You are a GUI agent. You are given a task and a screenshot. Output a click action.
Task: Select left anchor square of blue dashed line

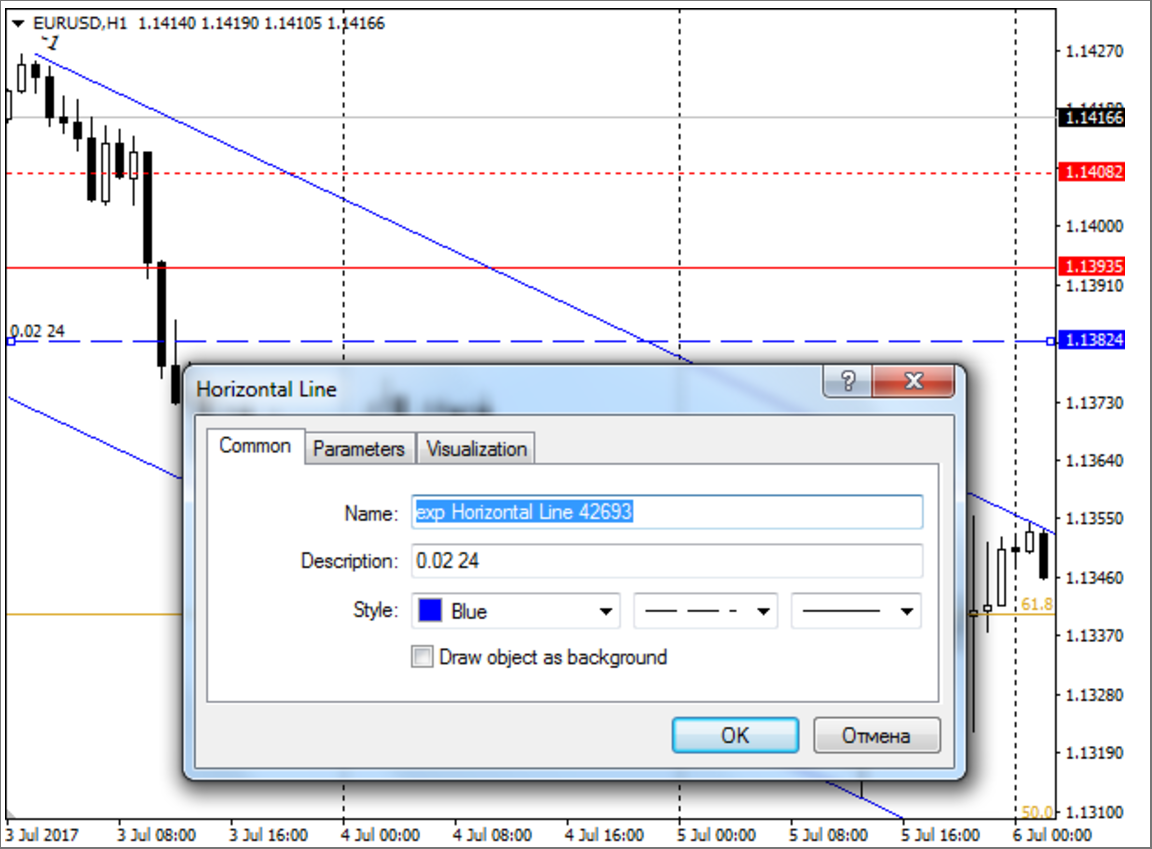coord(11,342)
